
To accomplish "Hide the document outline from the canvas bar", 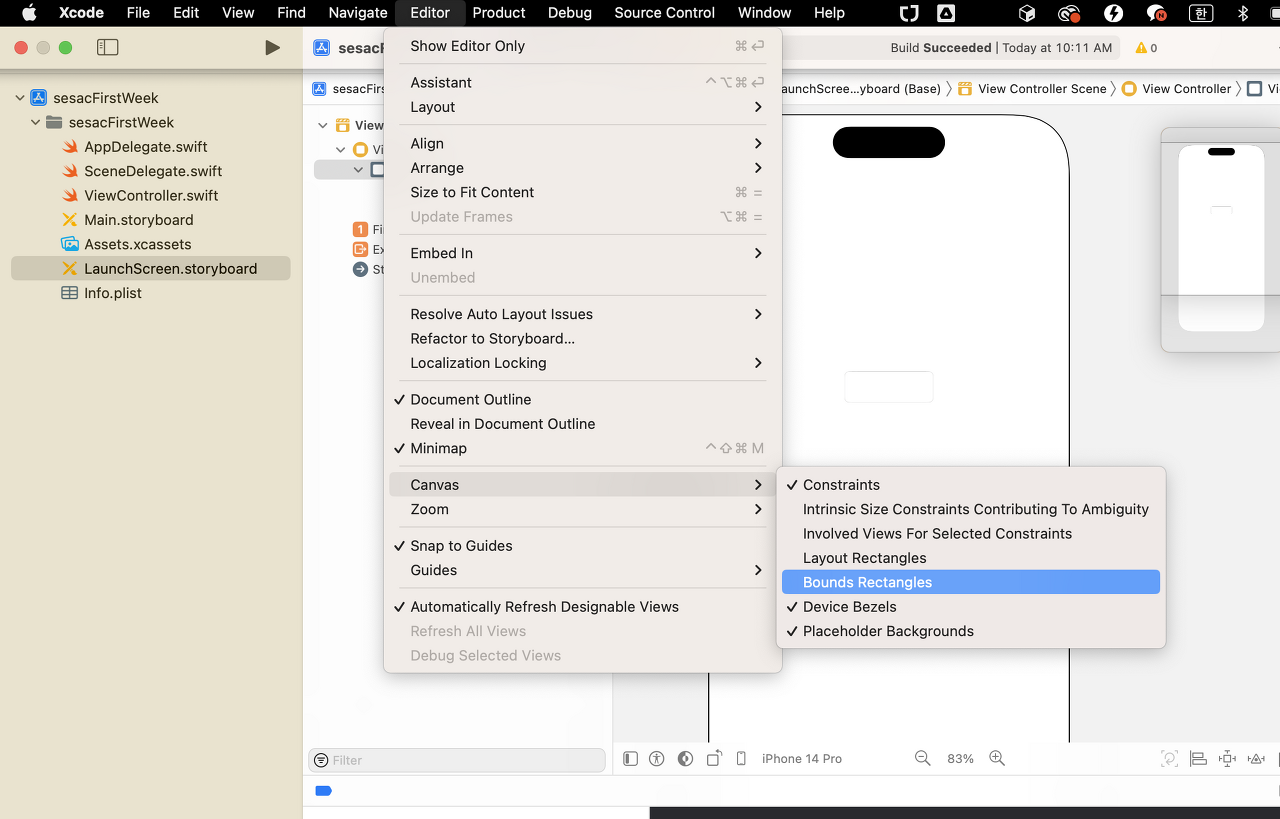I will [x=630, y=758].
